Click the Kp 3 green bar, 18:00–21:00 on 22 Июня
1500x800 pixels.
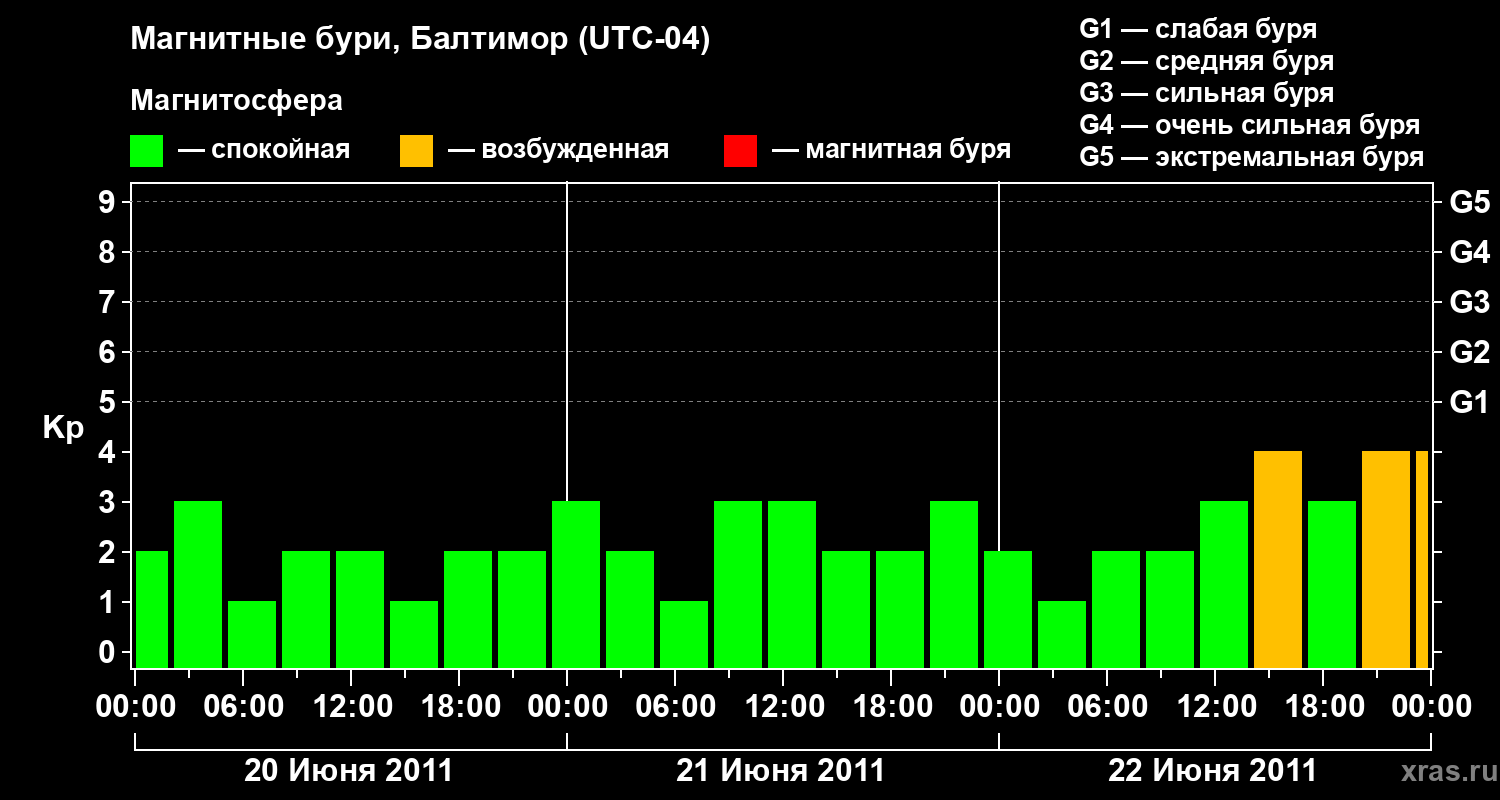coord(1332,585)
